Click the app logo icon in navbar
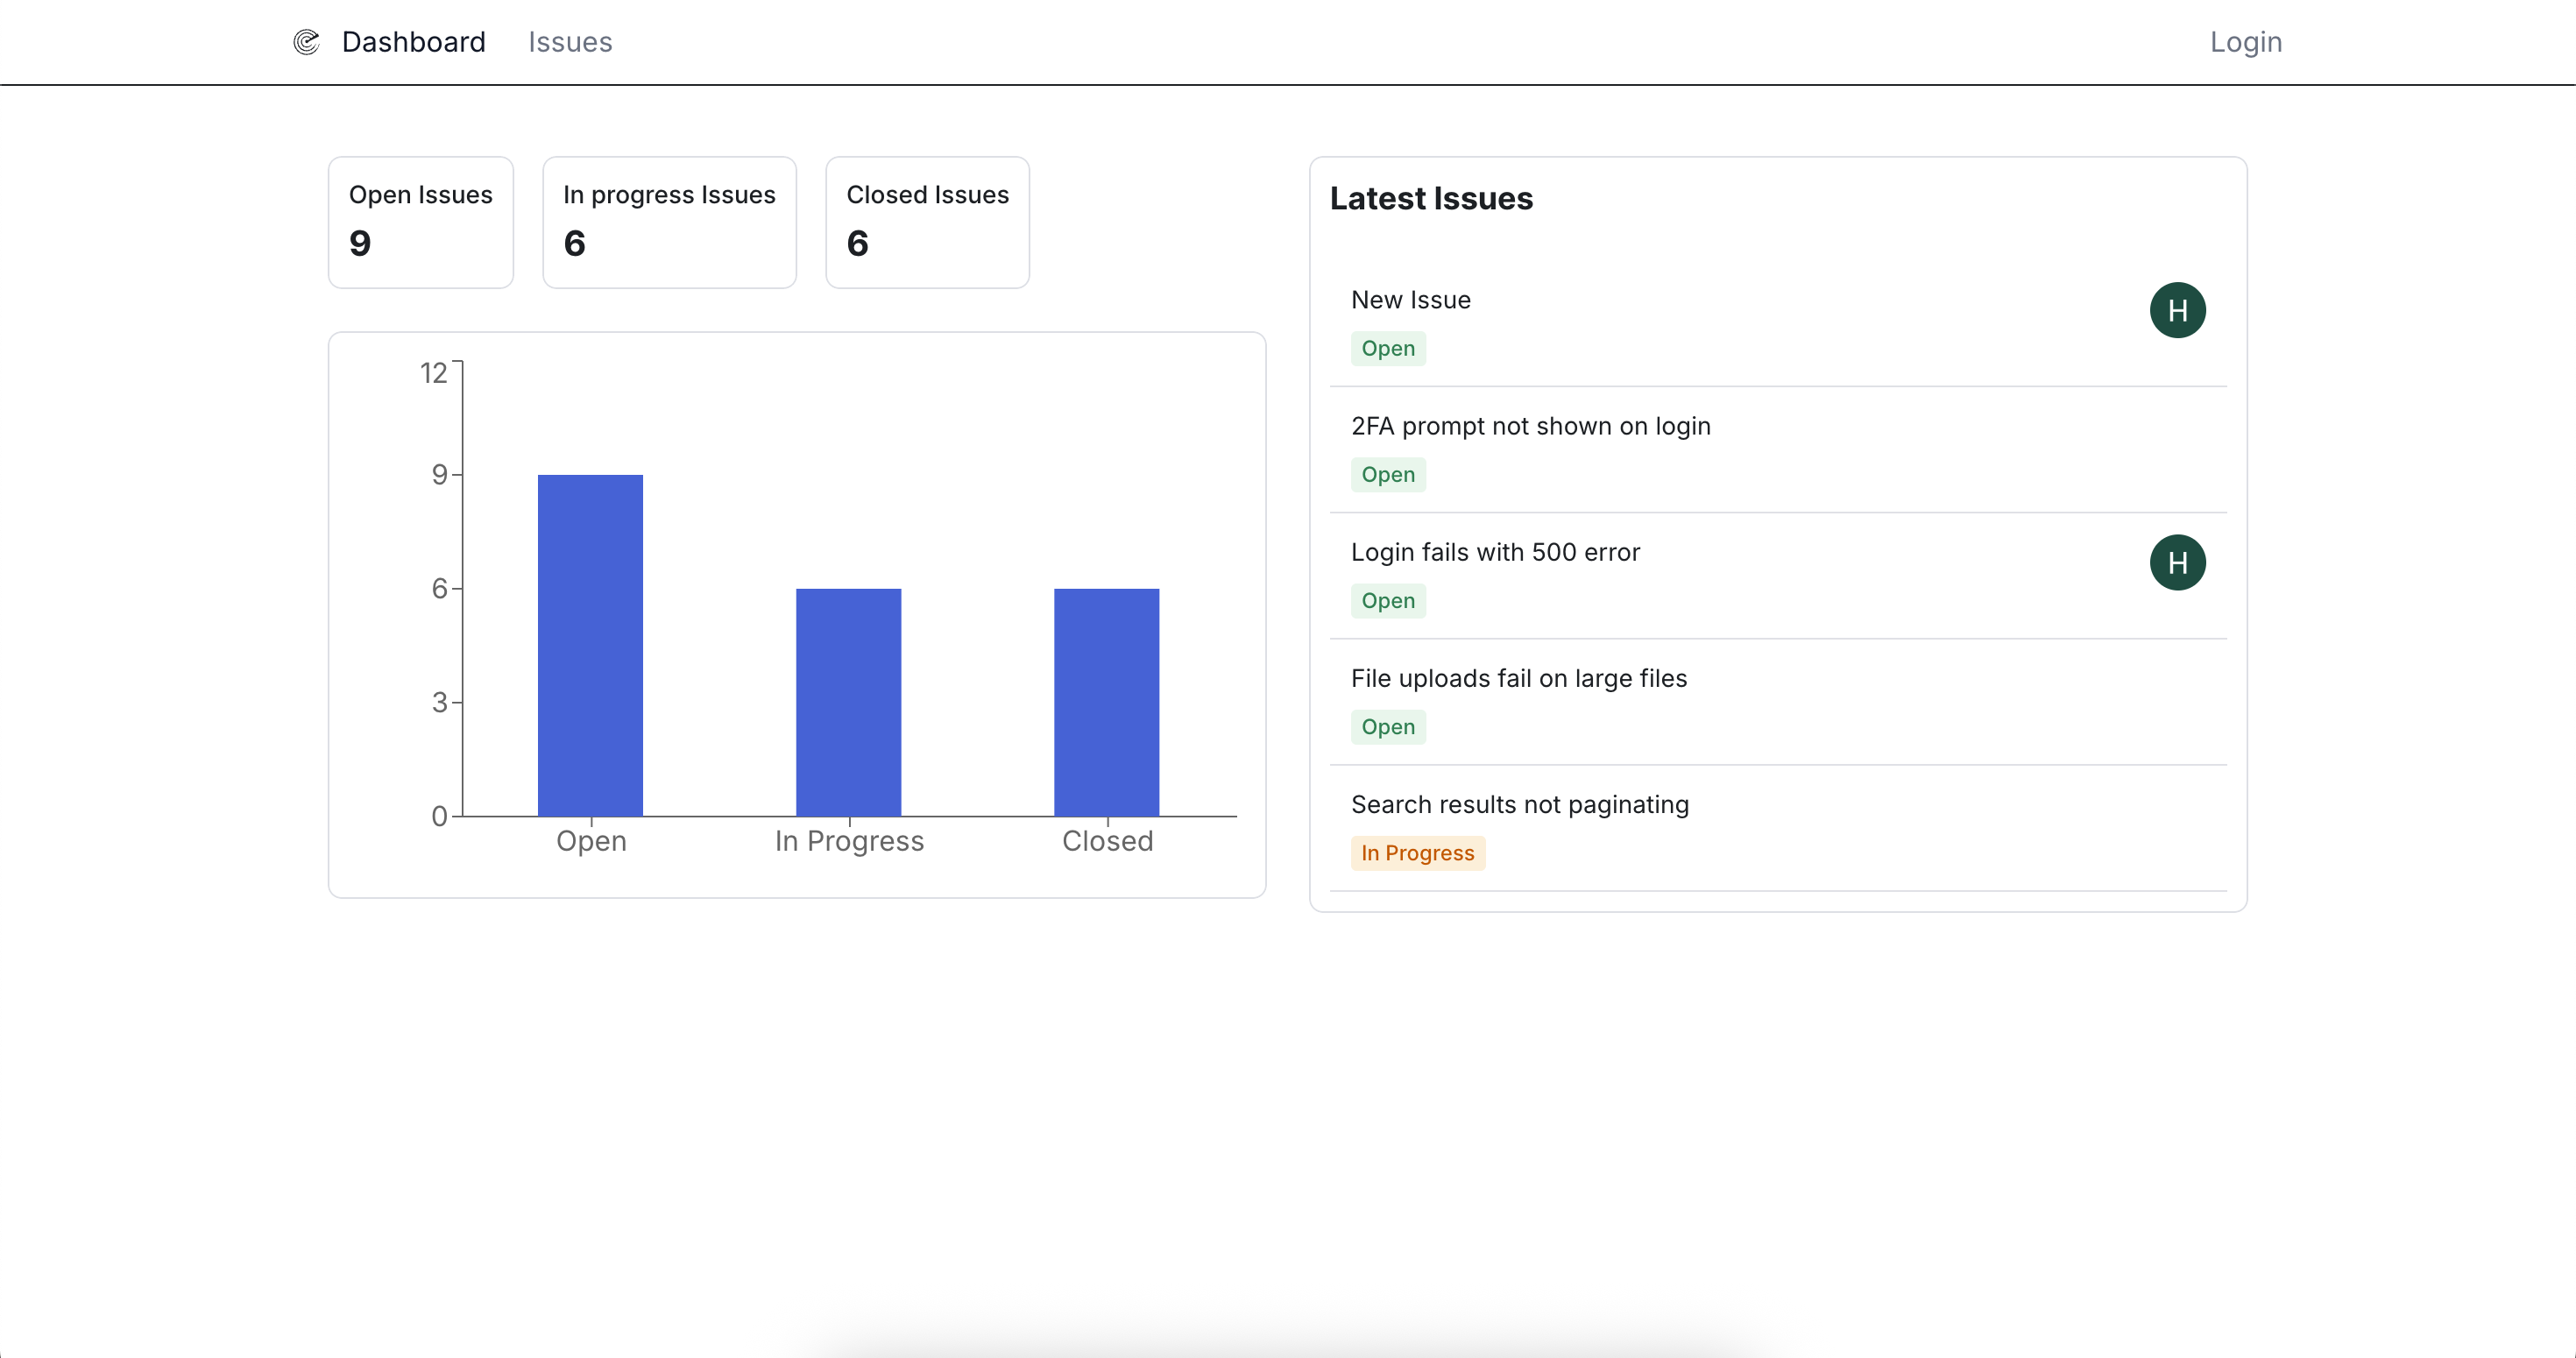This screenshot has width=2576, height=1358. point(306,42)
